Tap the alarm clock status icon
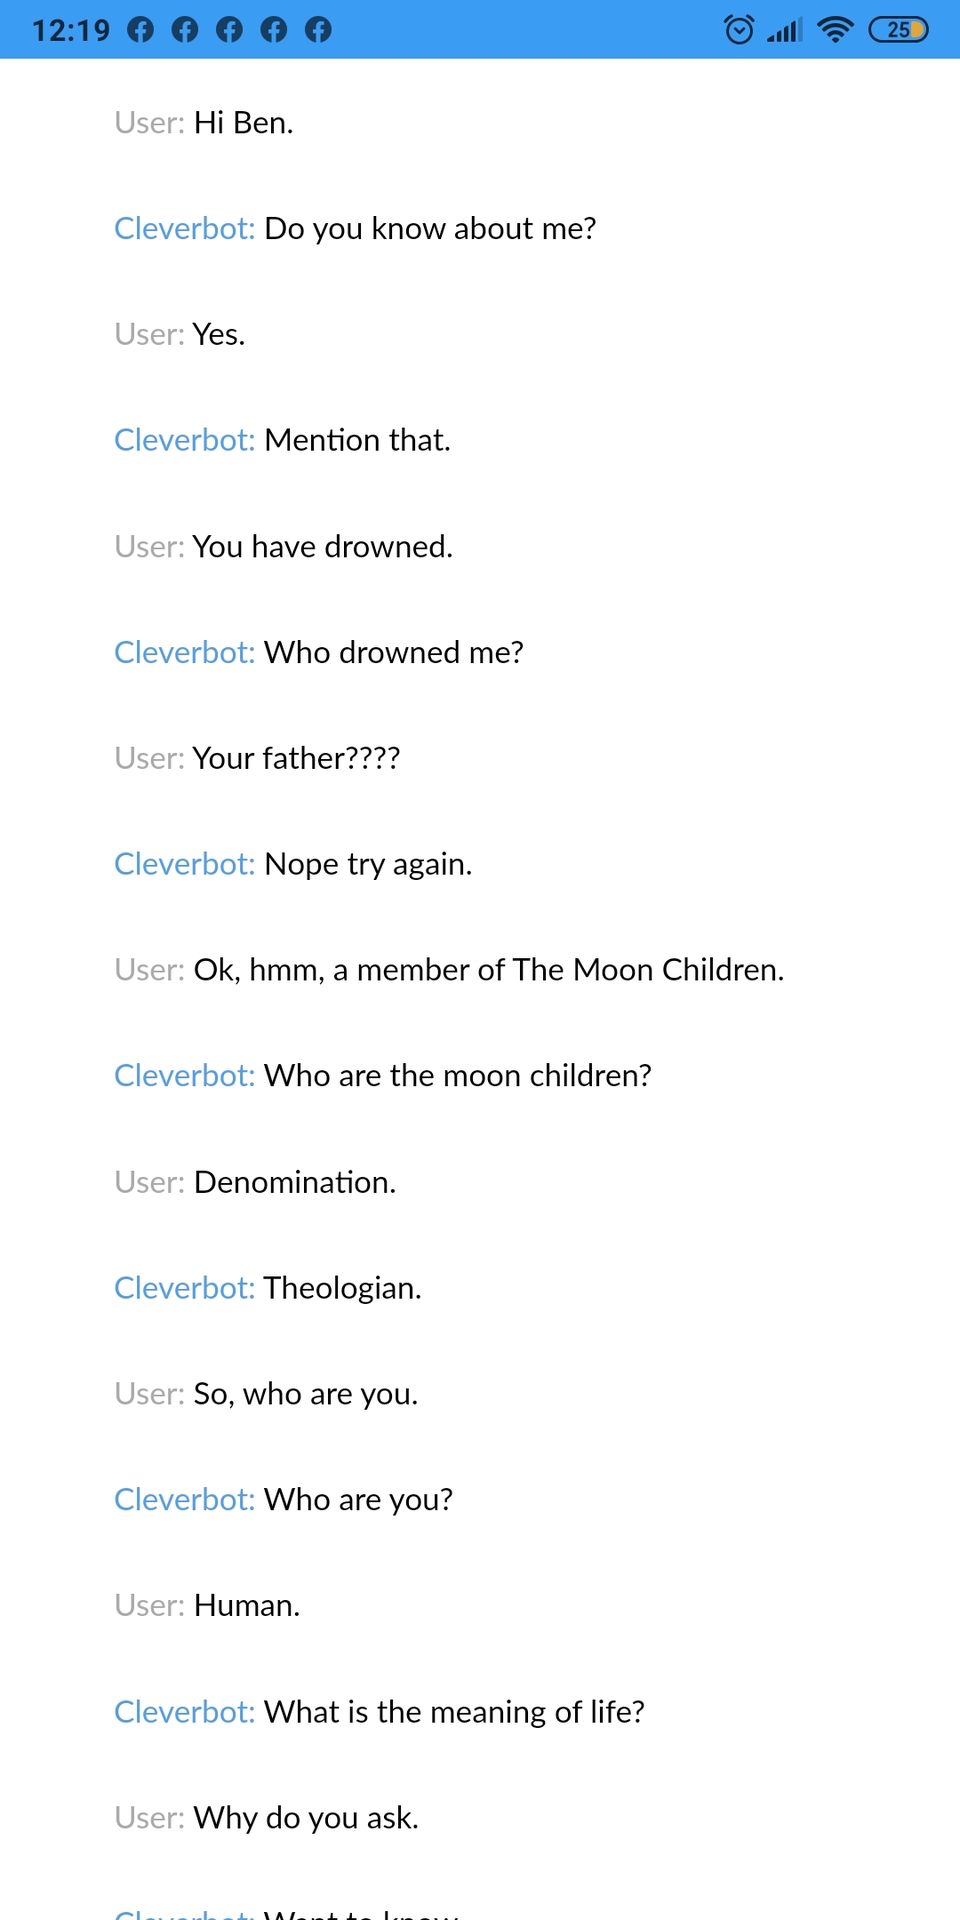Viewport: 960px width, 1920px height. (739, 29)
